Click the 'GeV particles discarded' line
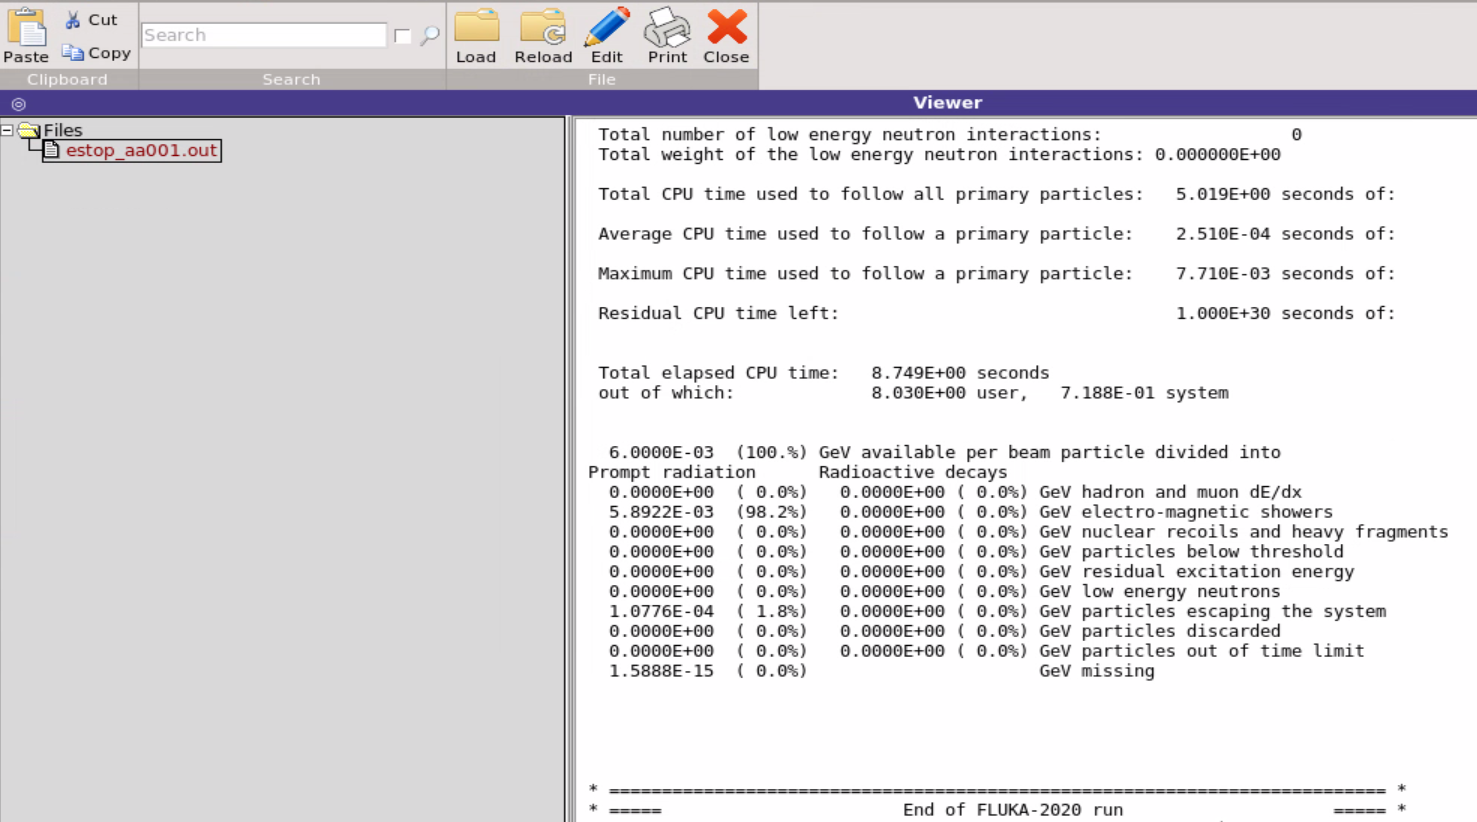Screen dimensions: 1477x822 click(1159, 631)
